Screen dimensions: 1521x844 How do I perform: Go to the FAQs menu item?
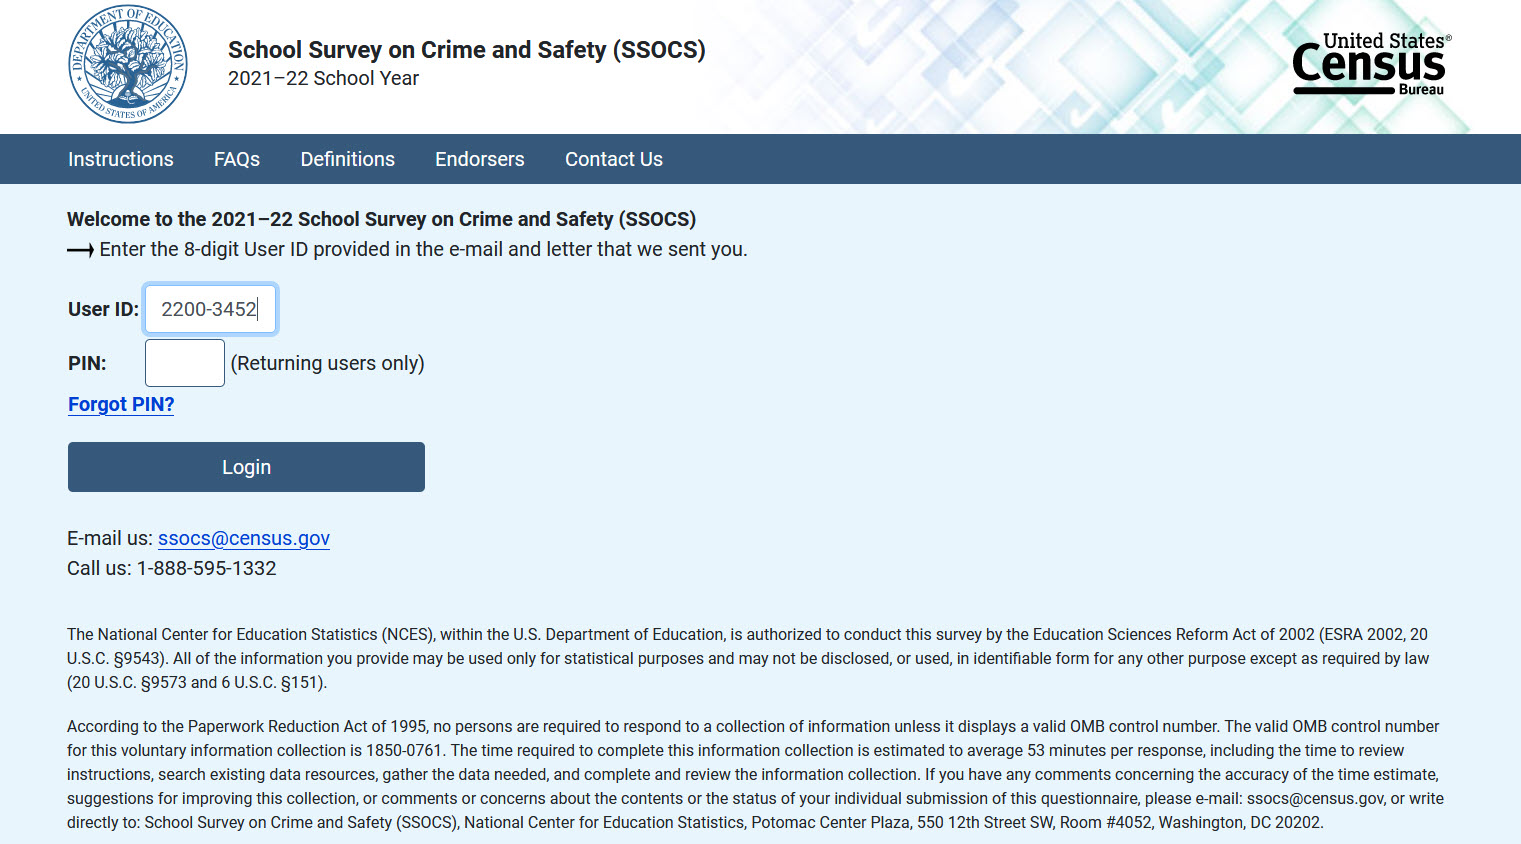coord(237,159)
